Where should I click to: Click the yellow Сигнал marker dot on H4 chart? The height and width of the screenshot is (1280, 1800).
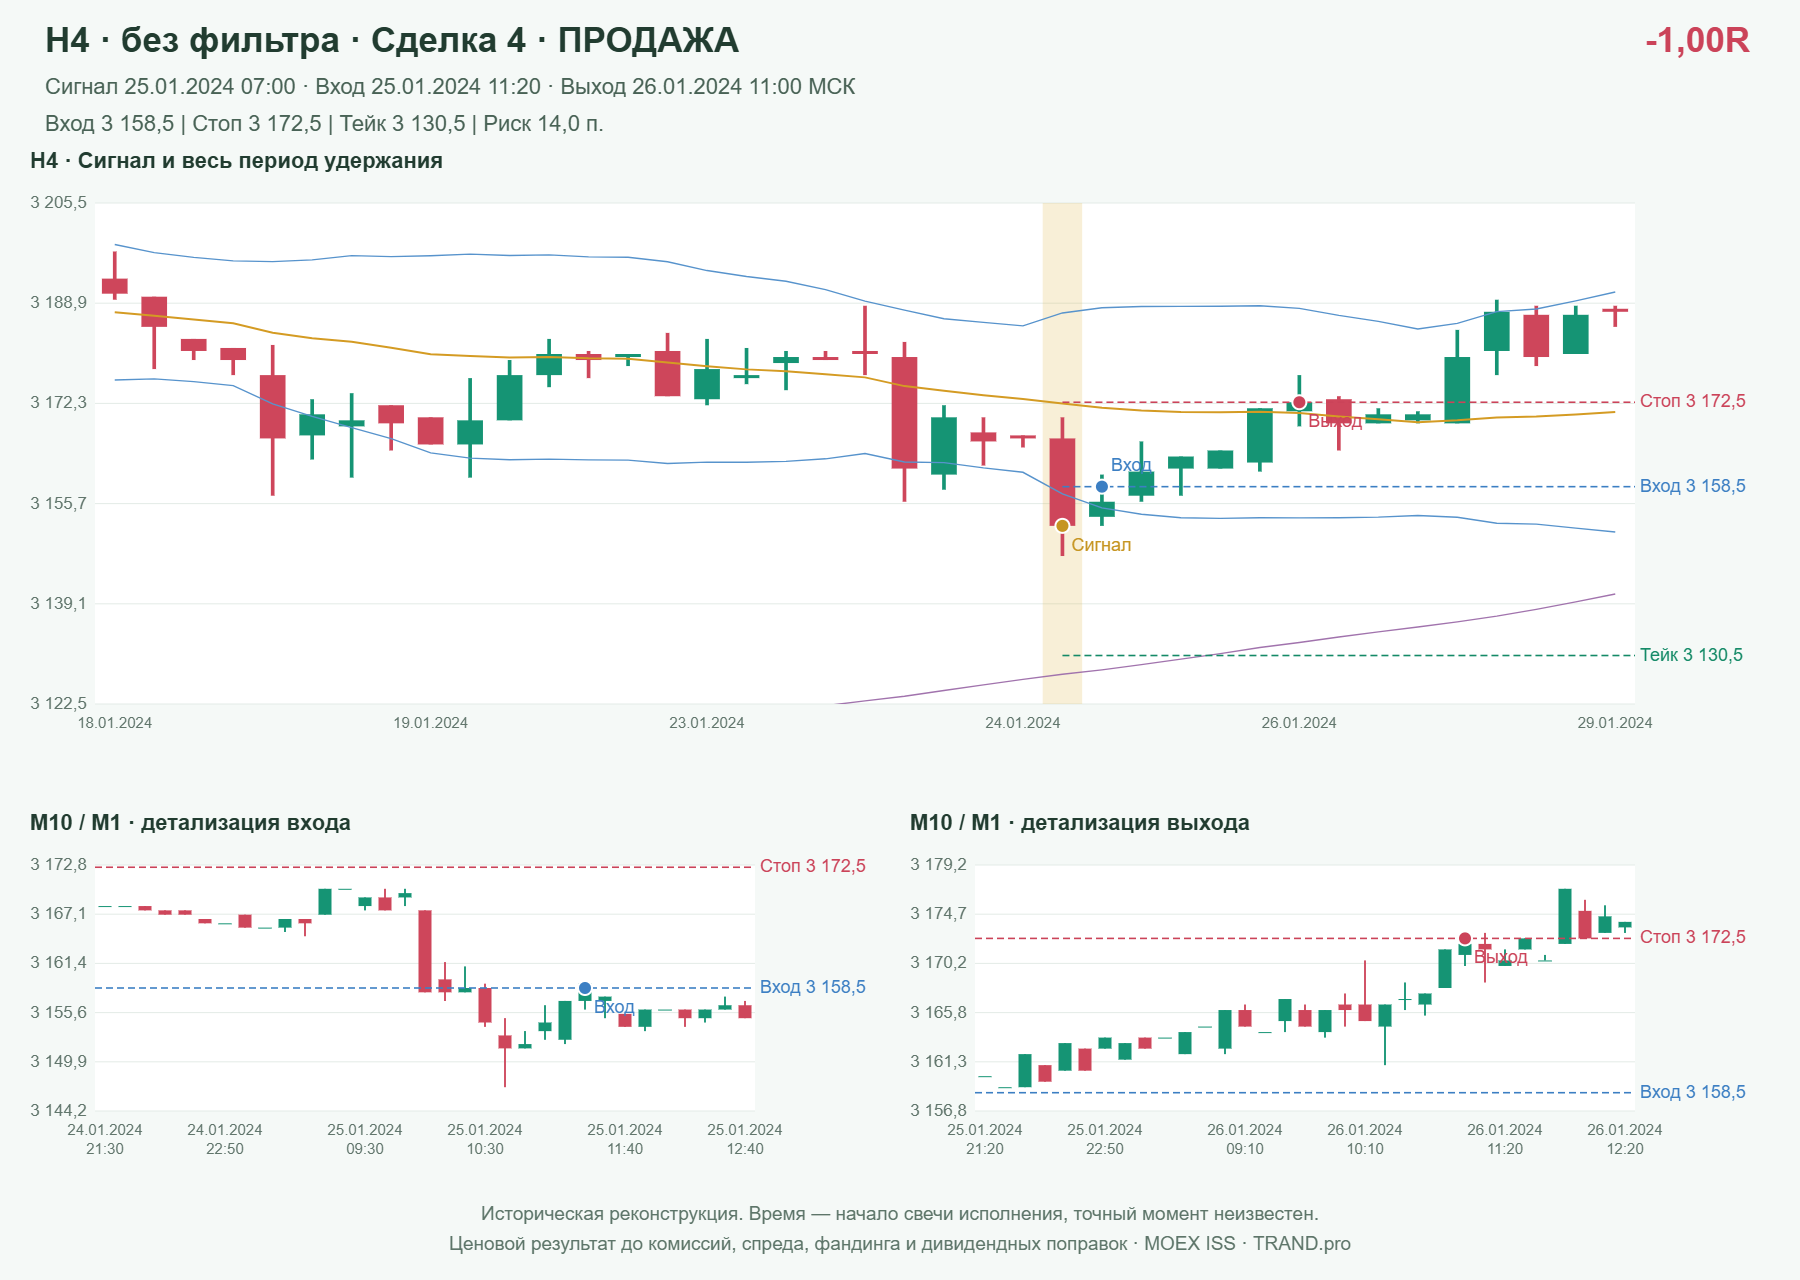(x=1062, y=526)
